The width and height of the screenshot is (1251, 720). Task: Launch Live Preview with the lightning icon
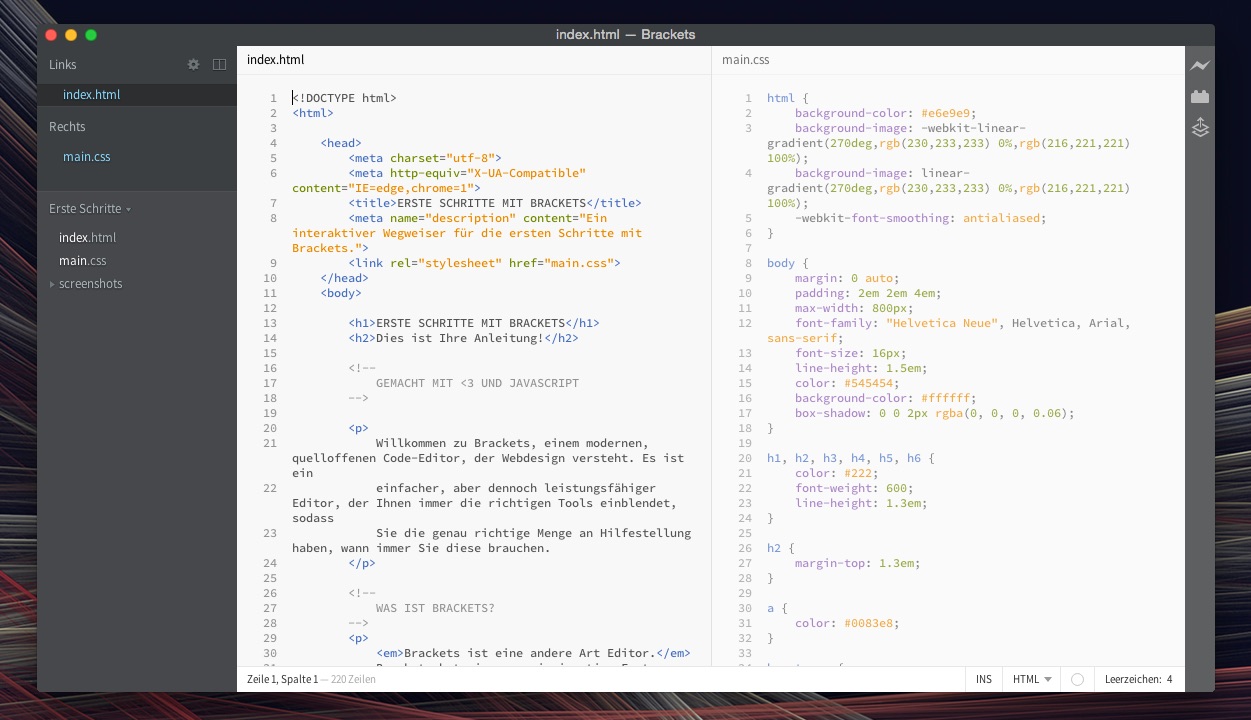click(1200, 65)
